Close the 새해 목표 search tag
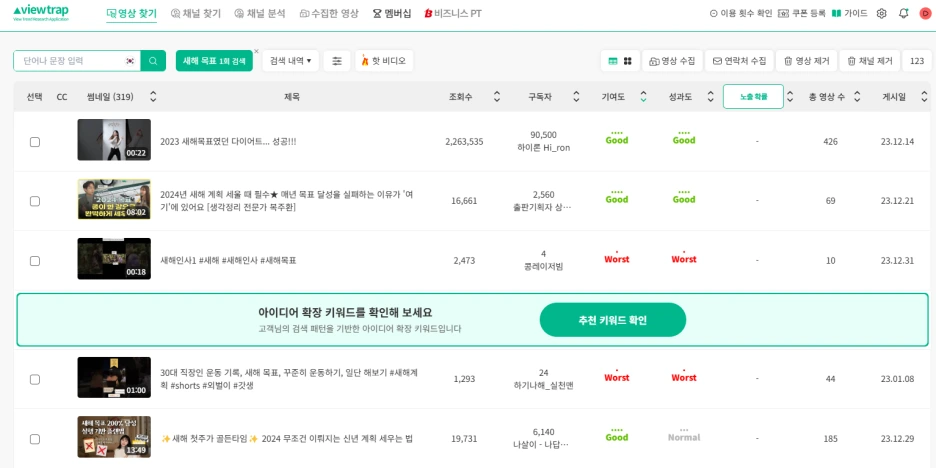Image resolution: width=936 pixels, height=468 pixels. point(256,51)
